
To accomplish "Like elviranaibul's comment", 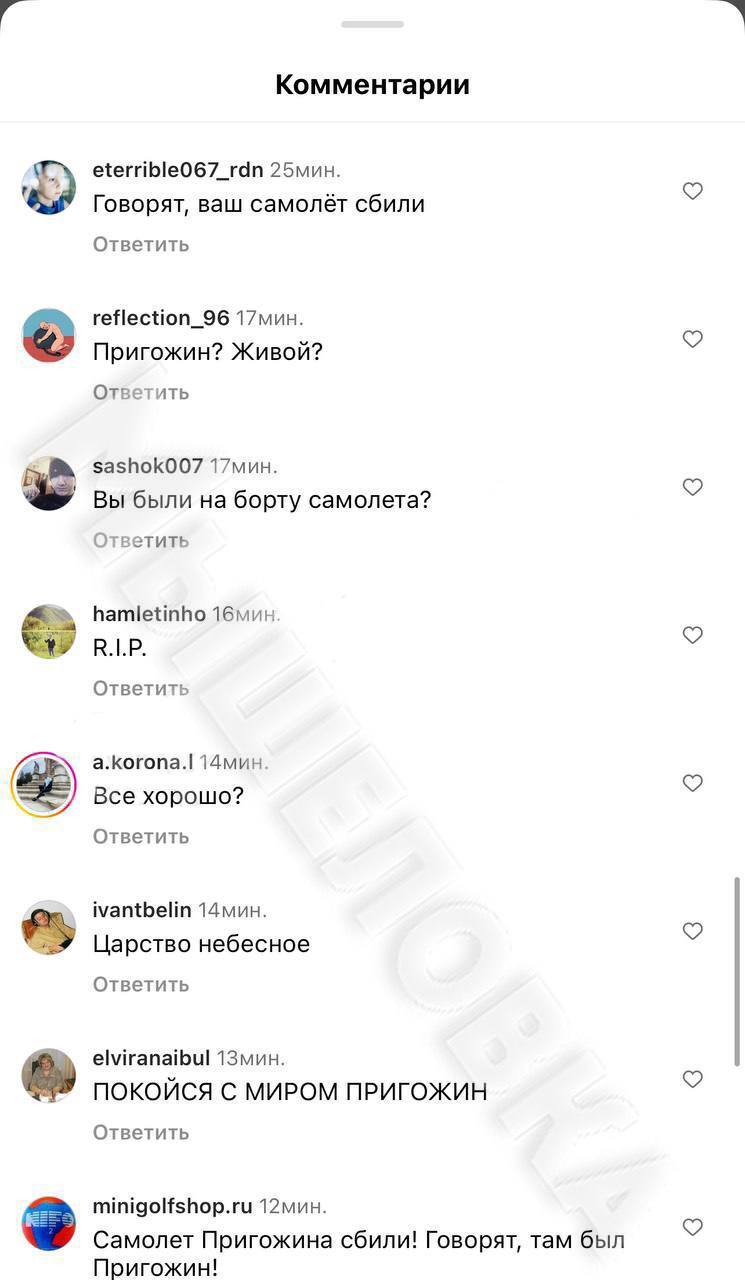I will [x=692, y=1079].
